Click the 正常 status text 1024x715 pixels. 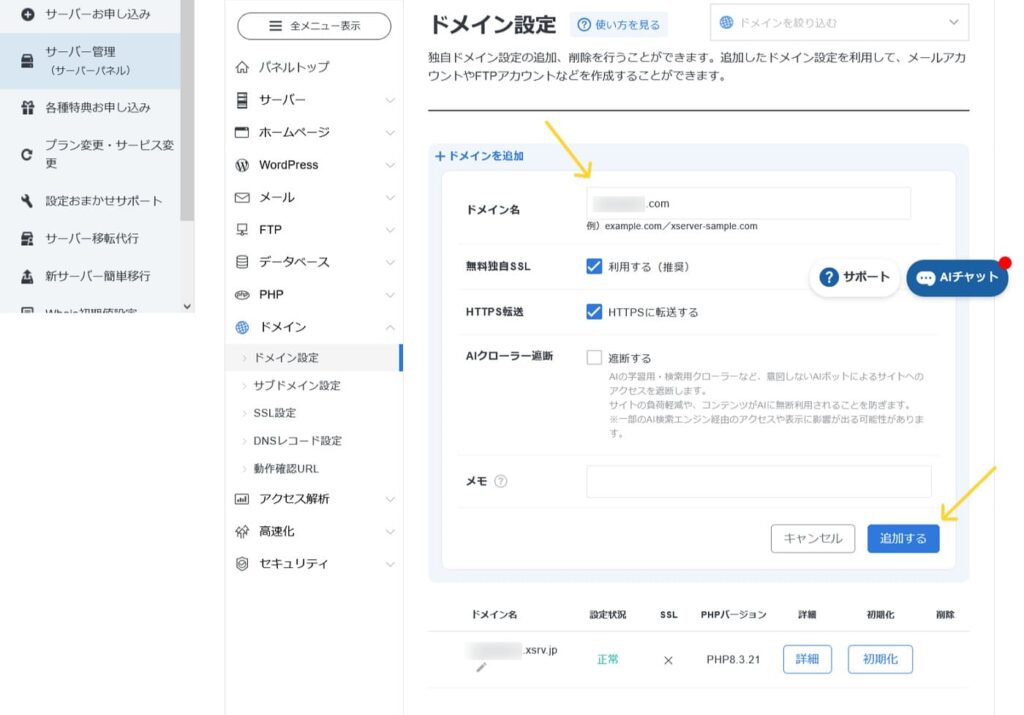tap(607, 659)
